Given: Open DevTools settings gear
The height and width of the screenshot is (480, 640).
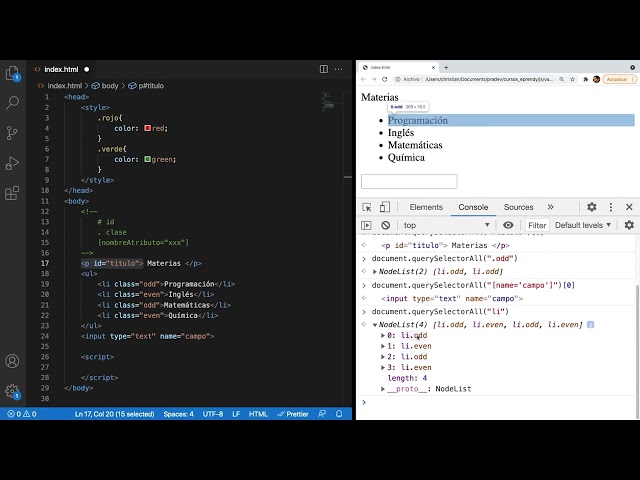Looking at the screenshot, I should 592,207.
